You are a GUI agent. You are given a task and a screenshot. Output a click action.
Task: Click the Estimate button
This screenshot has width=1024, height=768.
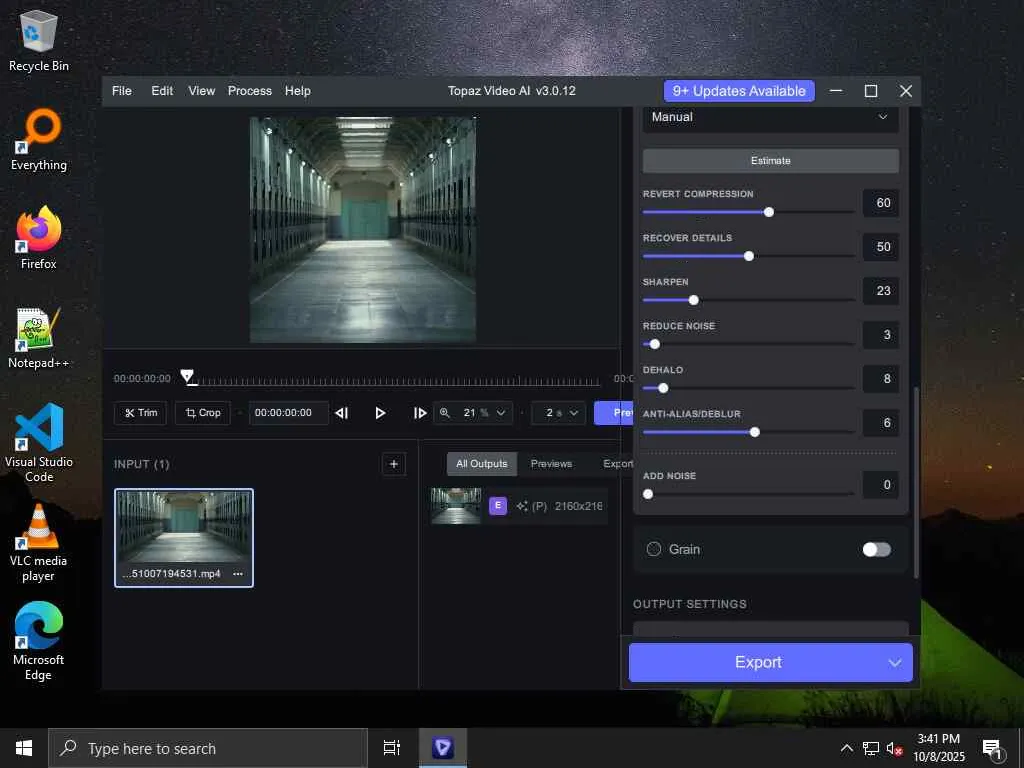[x=770, y=161]
